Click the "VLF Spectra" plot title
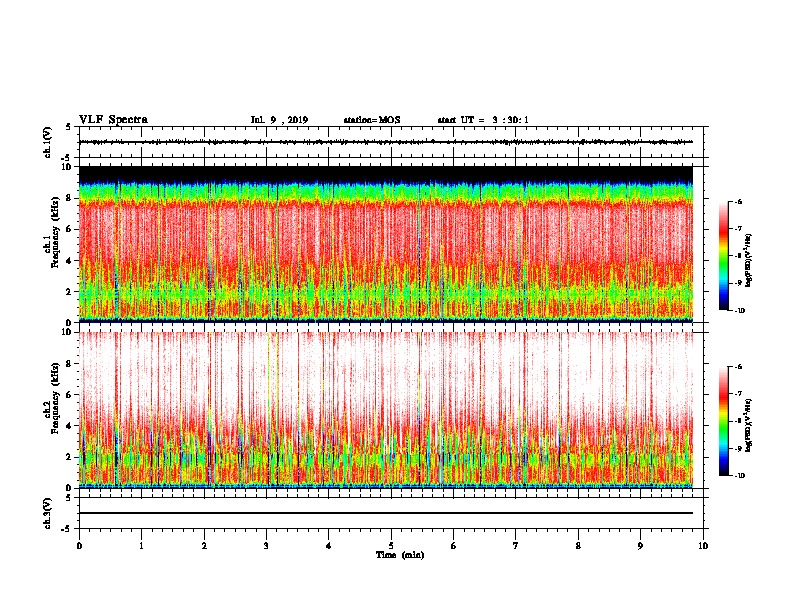Viewport: 792px width, 612px height. (113, 120)
